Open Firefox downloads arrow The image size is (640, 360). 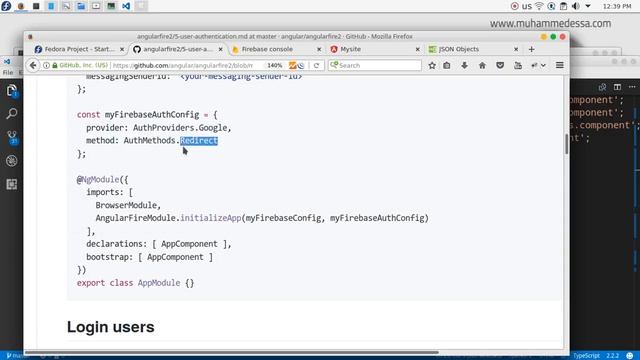click(464, 65)
